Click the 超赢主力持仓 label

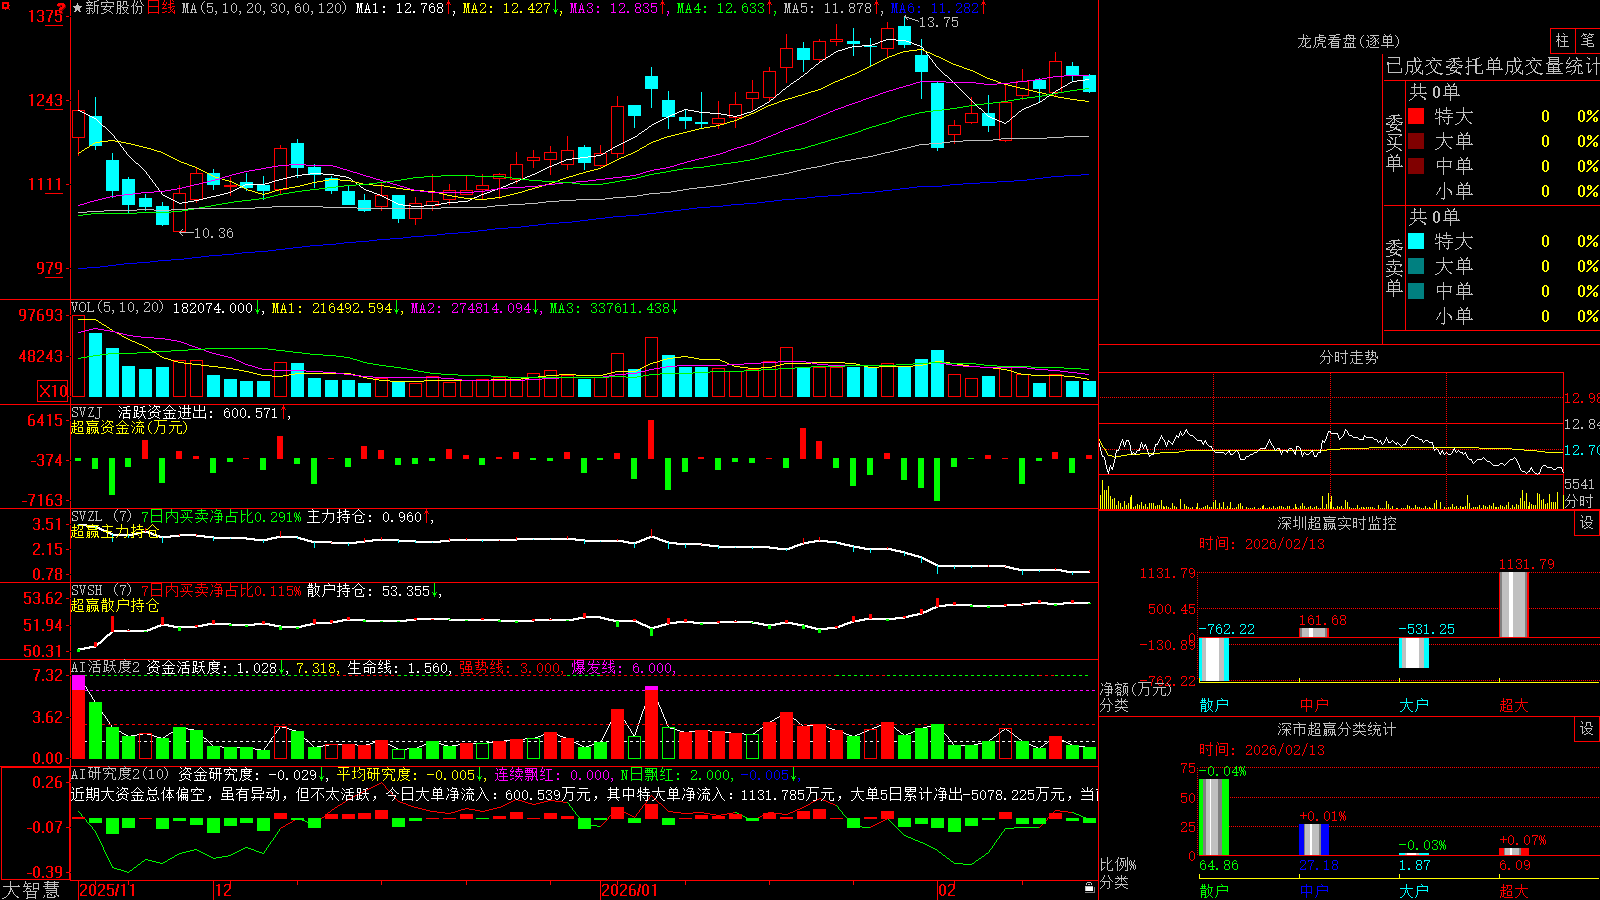pos(115,531)
